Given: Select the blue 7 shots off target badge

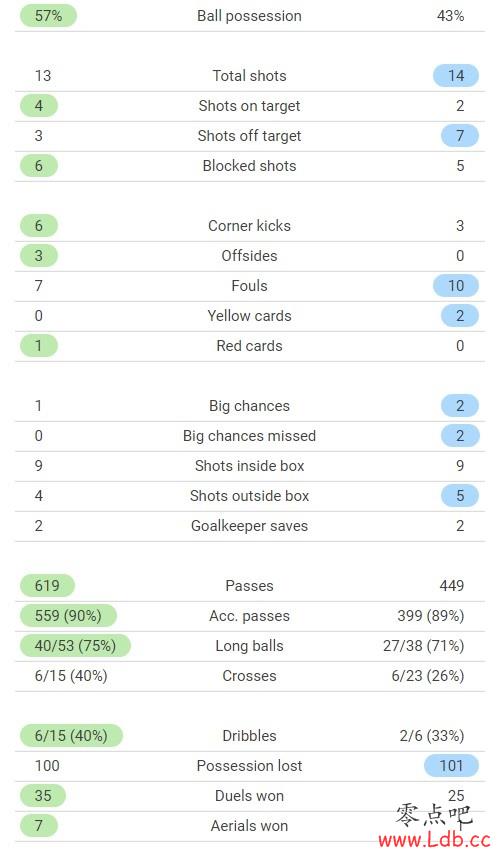Looking at the screenshot, I should point(460,136).
